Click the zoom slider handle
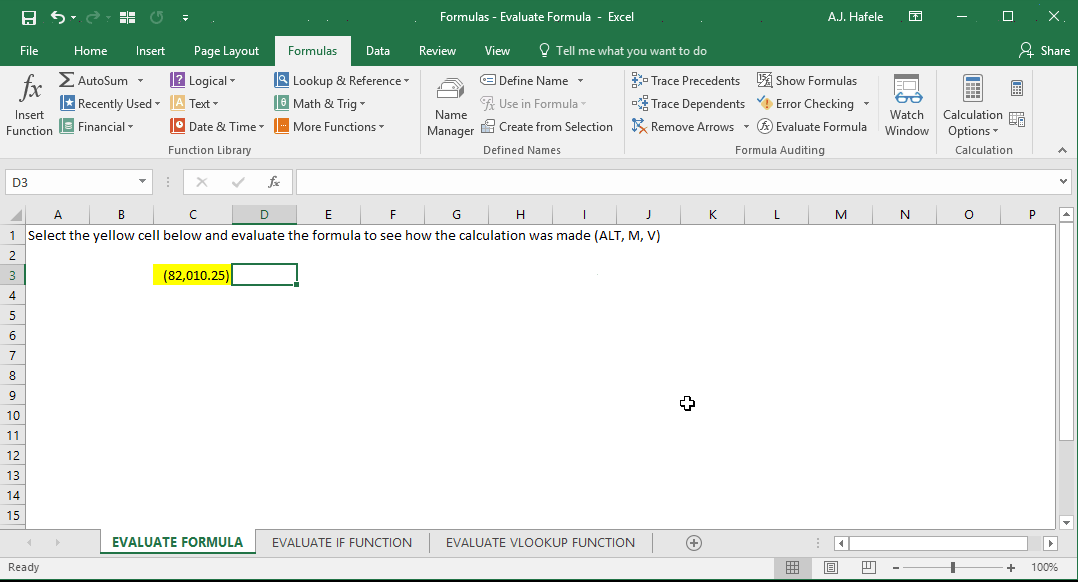1078x582 pixels. click(x=953, y=568)
